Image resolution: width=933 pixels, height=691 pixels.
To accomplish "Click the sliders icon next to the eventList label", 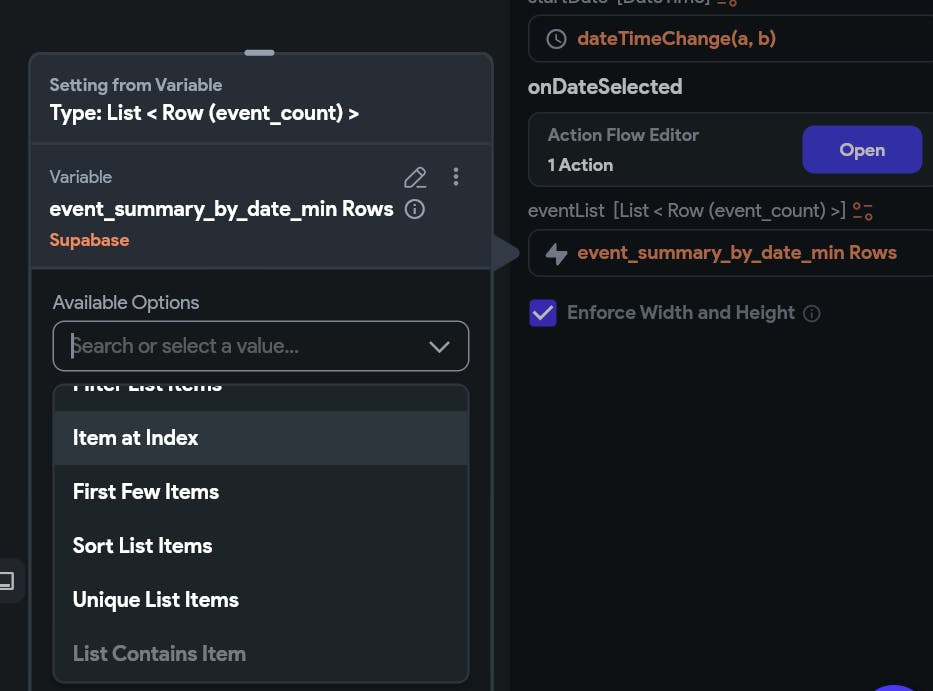I will pyautogui.click(x=863, y=211).
